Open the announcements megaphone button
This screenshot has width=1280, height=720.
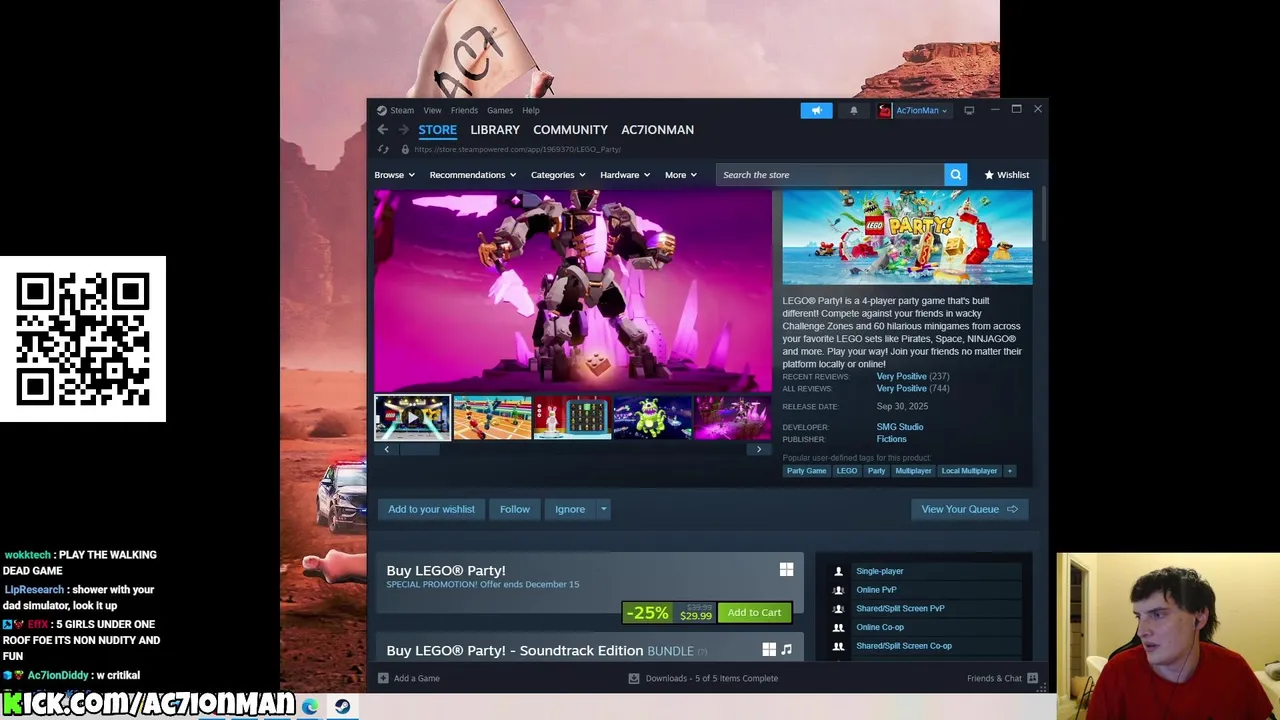coord(816,110)
